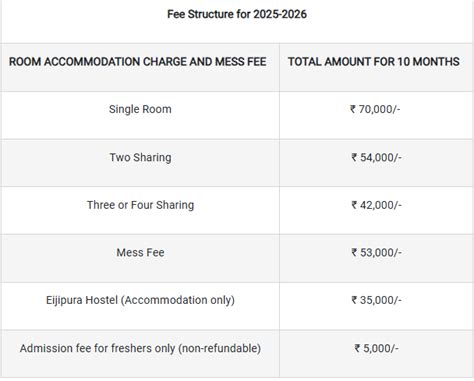The width and height of the screenshot is (474, 381).
Task: Click the Fee Structure for 2025-2026 title
Action: click(x=237, y=14)
